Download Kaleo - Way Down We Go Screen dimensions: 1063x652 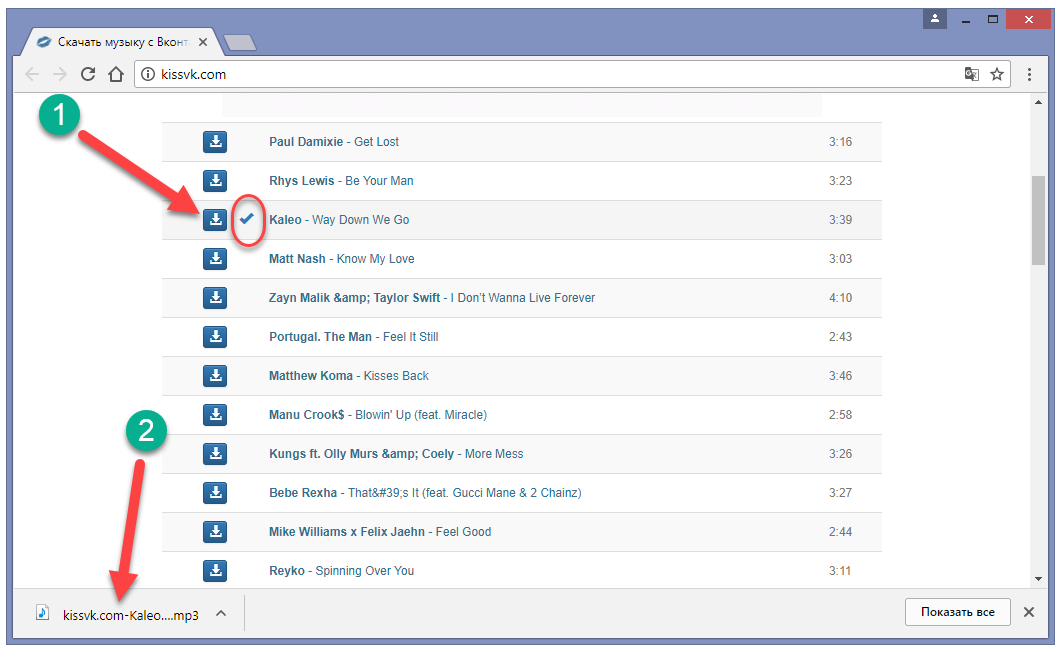coord(215,220)
